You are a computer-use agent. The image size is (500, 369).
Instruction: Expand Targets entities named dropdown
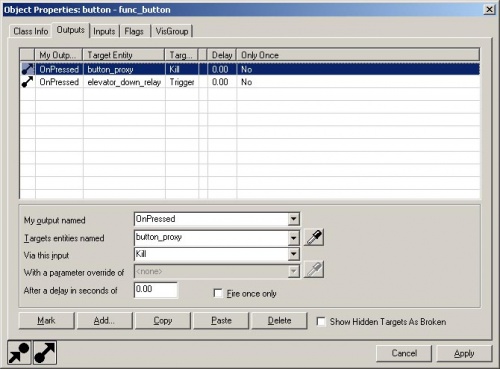(x=293, y=238)
